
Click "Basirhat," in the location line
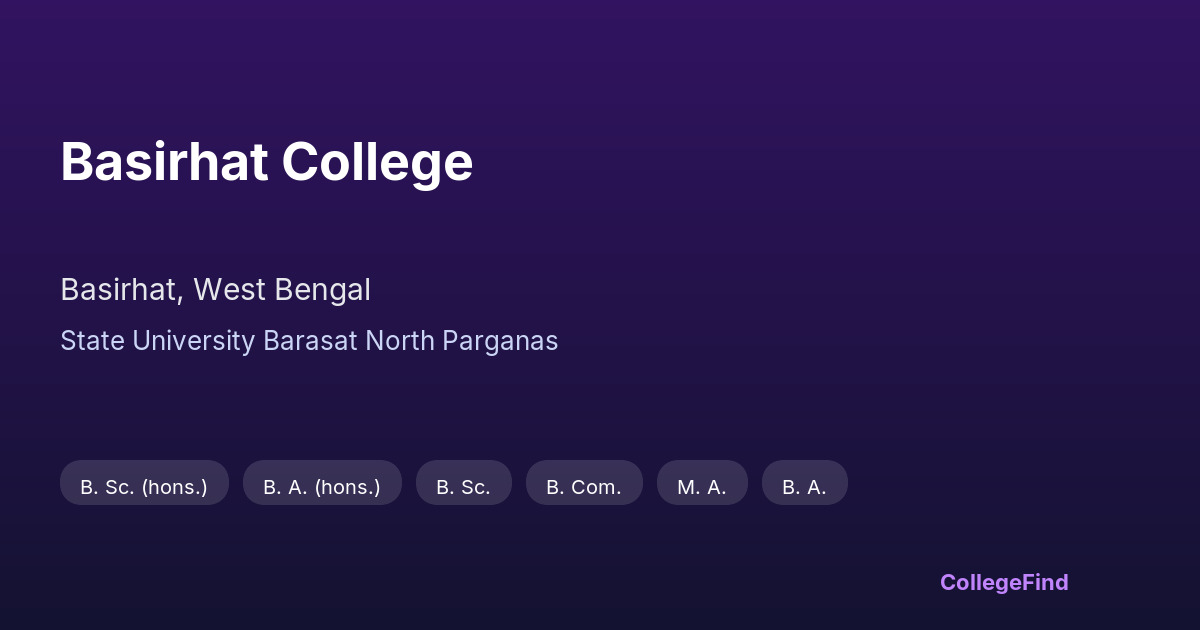pyautogui.click(x=122, y=290)
